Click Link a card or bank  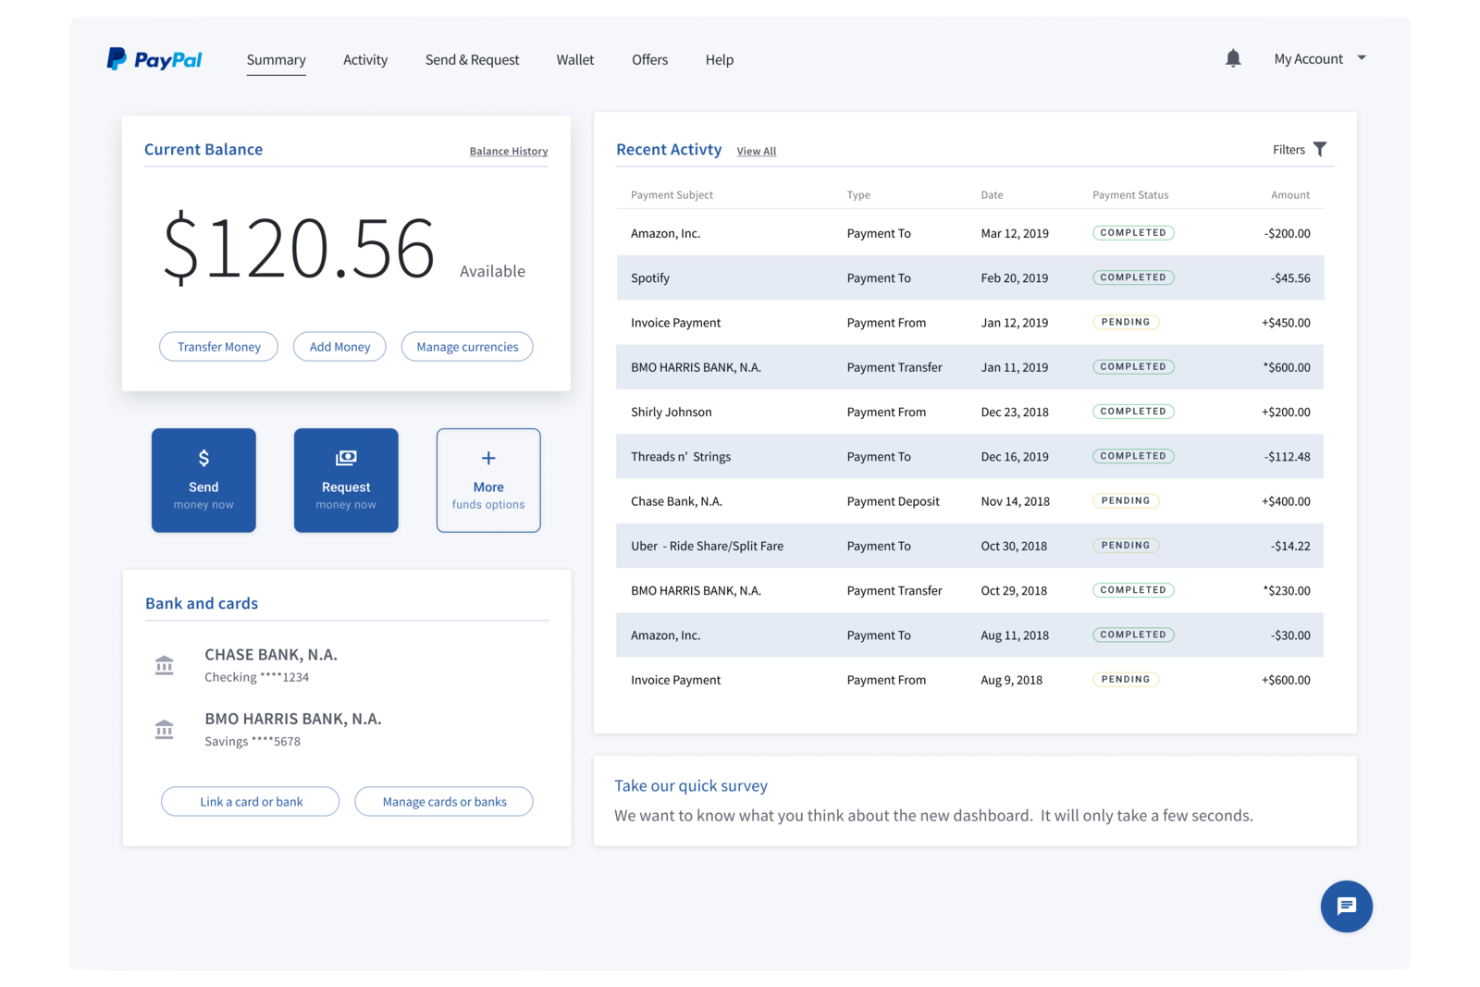pos(250,801)
